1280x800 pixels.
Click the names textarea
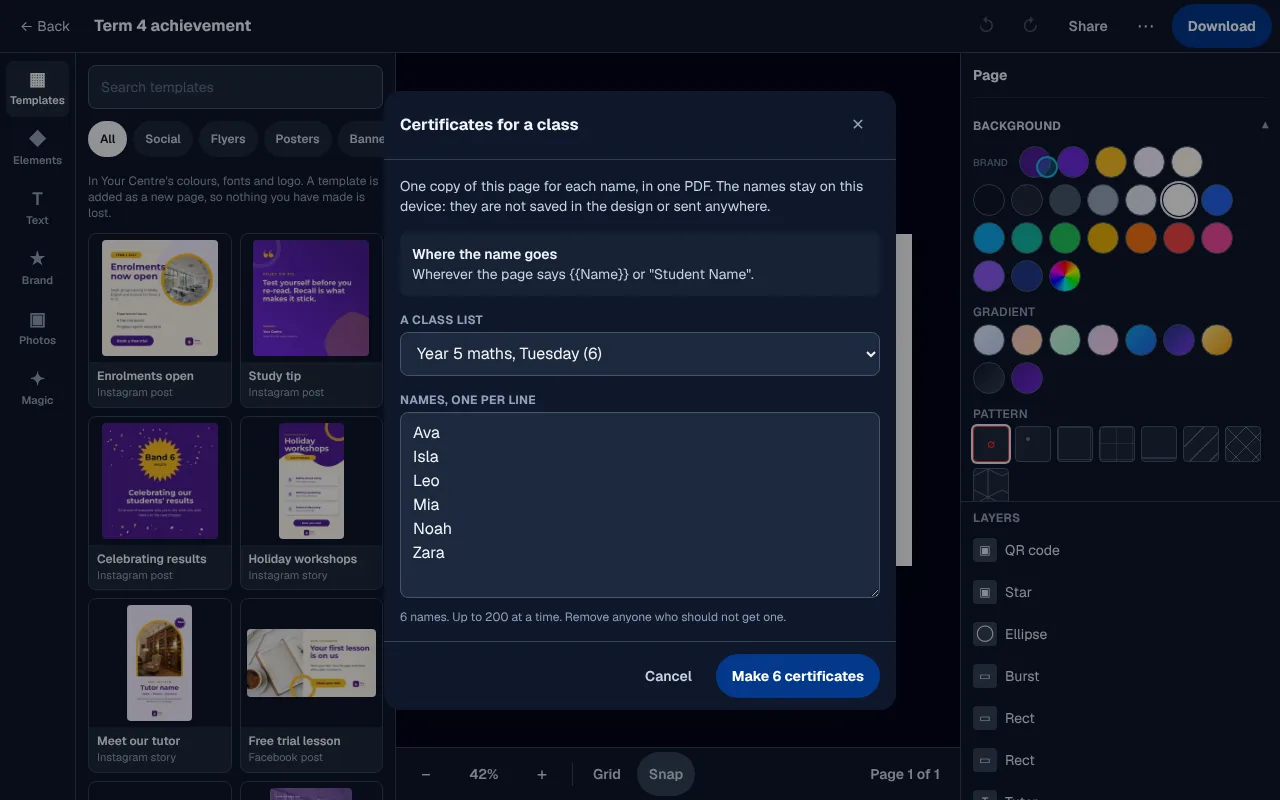640,505
